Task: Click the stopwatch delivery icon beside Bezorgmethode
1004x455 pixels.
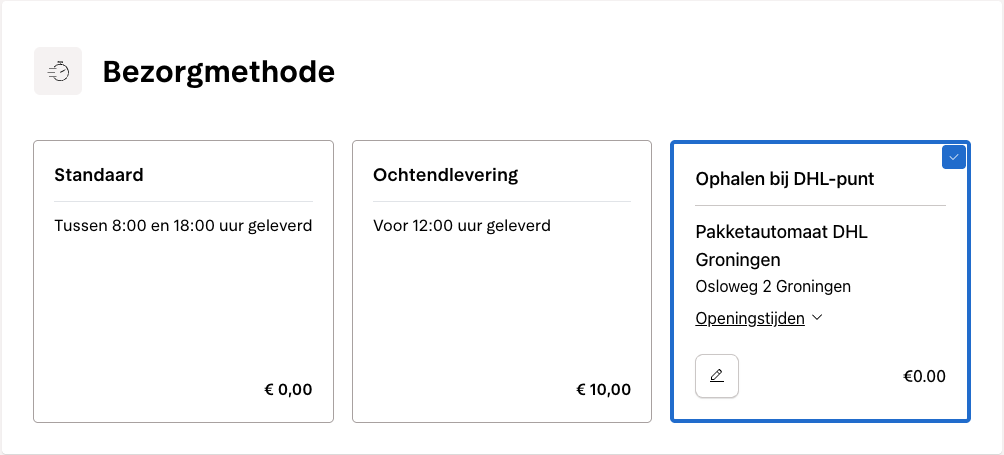Action: [x=58, y=72]
